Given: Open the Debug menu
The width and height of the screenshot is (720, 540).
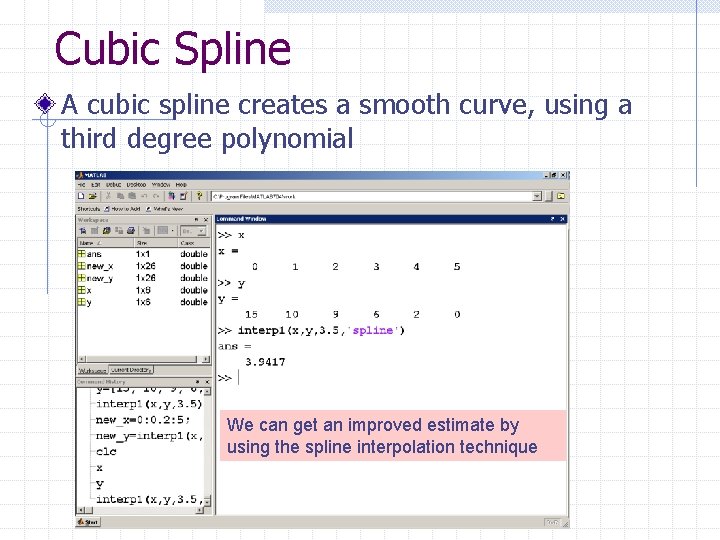Looking at the screenshot, I should [x=113, y=185].
